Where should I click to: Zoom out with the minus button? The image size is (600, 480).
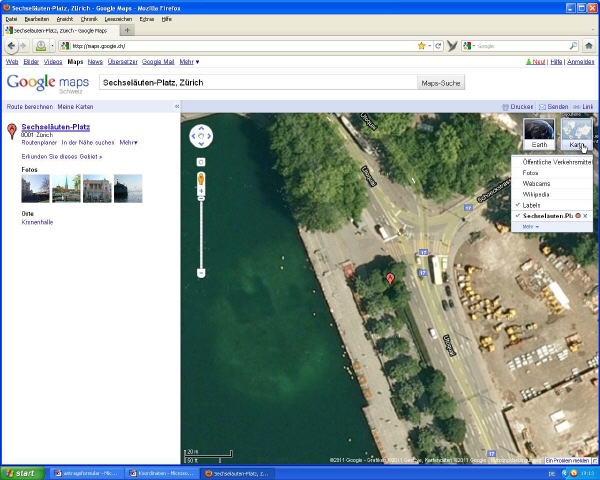click(x=201, y=273)
